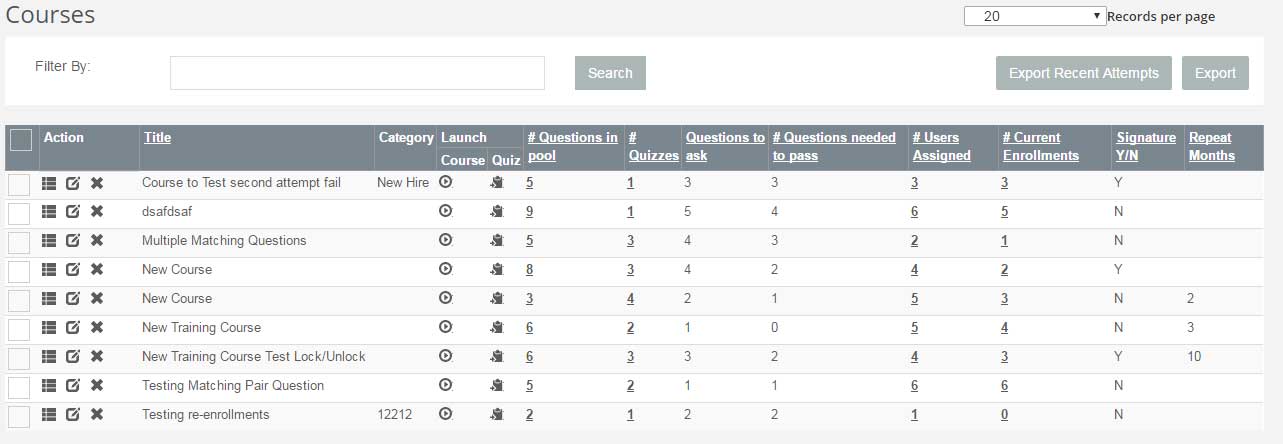Launch quiz for Testing Matching Pair Question
This screenshot has width=1283, height=444.
coord(497,386)
